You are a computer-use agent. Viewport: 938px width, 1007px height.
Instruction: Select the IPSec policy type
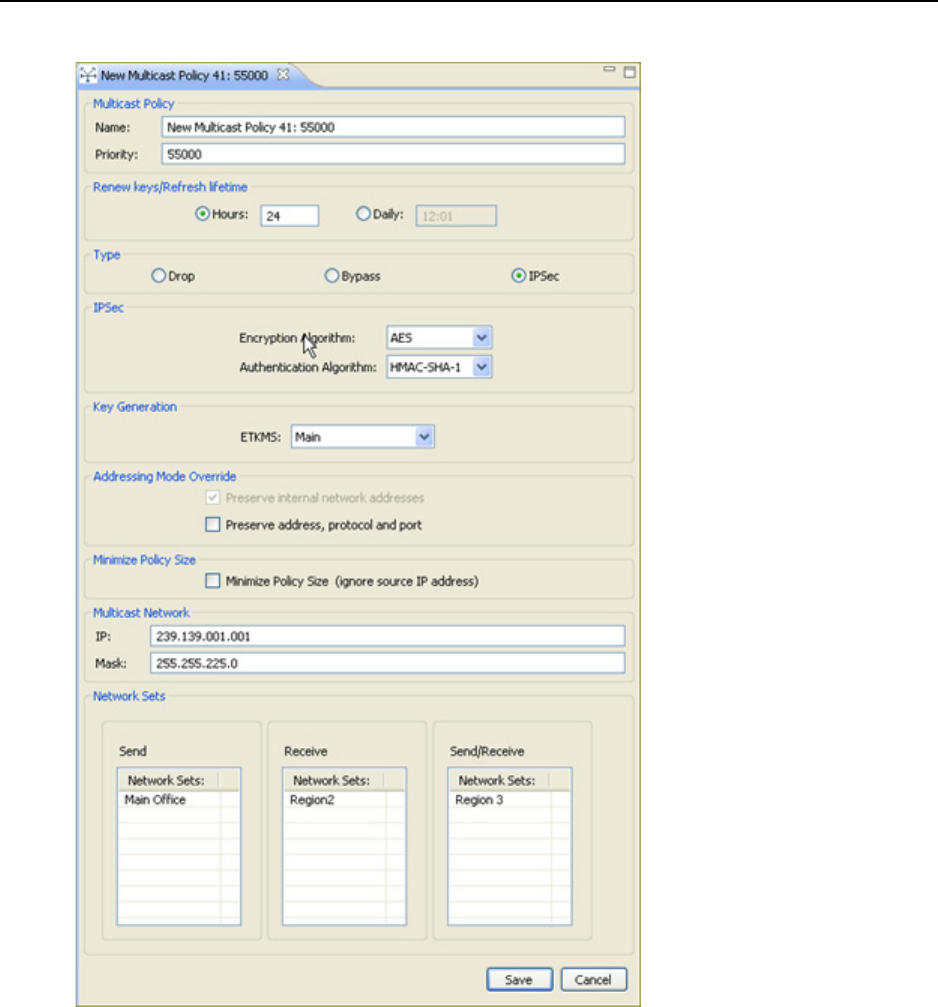coord(517,276)
